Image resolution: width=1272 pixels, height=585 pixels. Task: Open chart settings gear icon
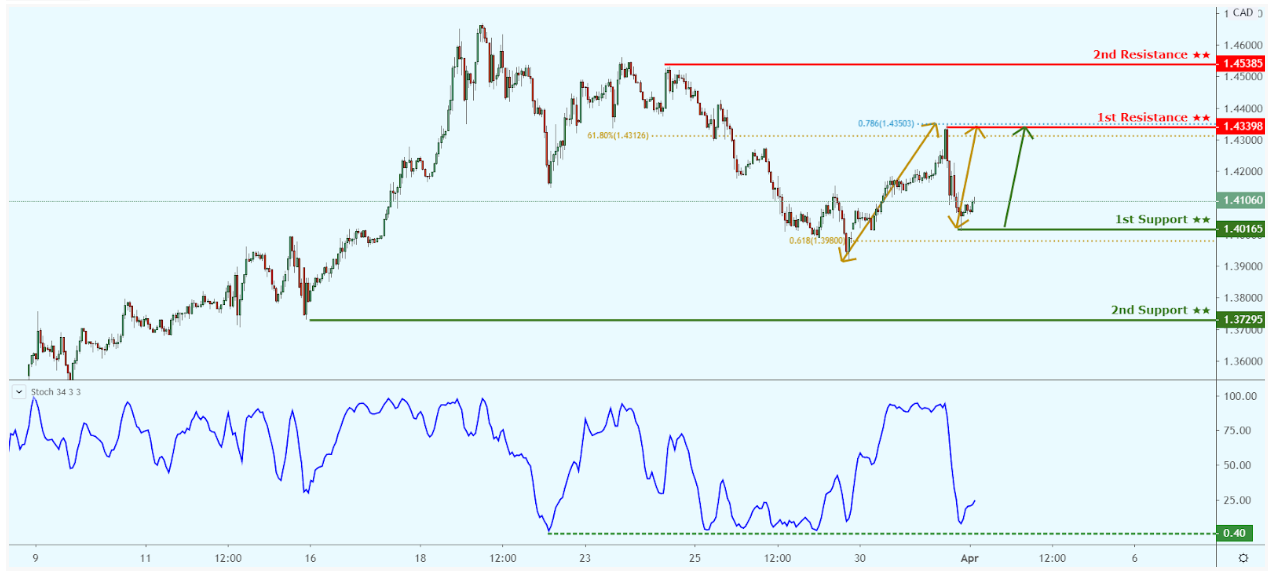coord(1242,559)
